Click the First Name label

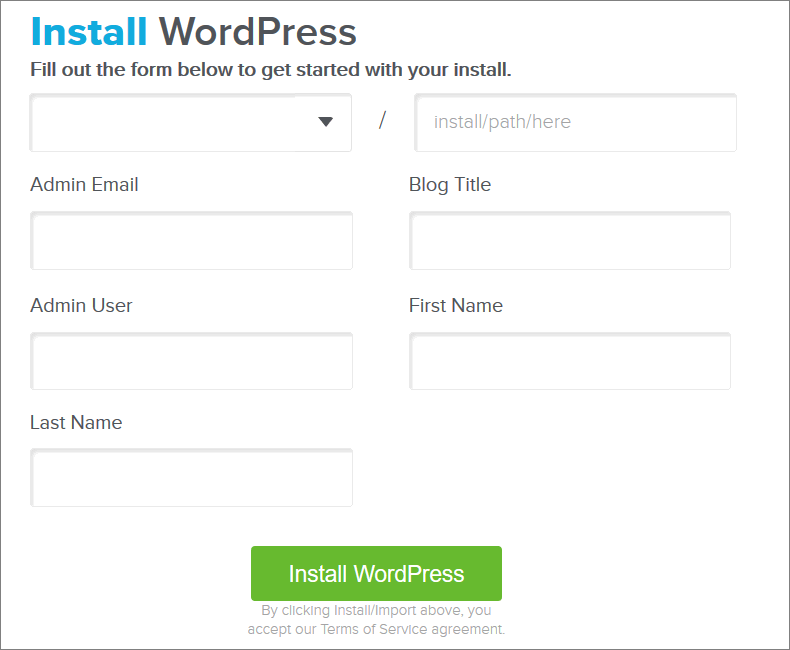(456, 305)
